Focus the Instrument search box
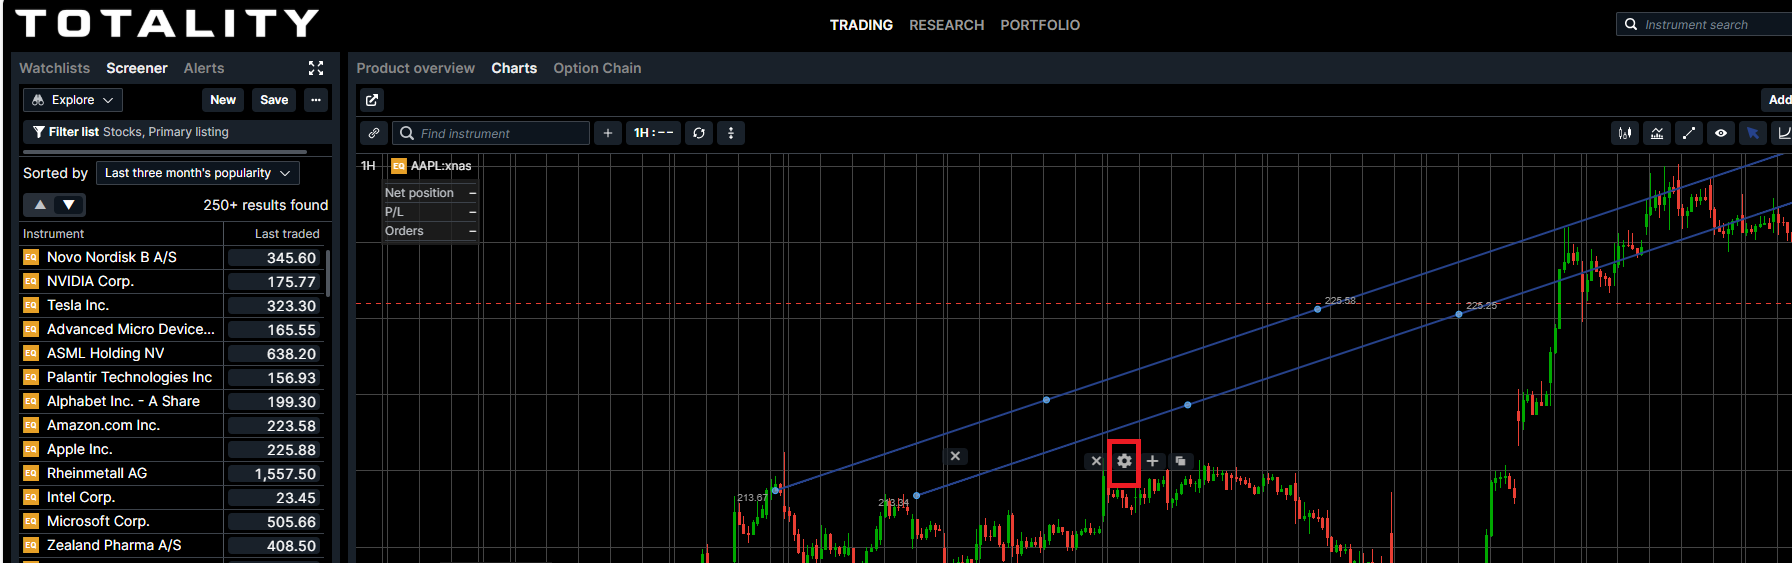Image resolution: width=1792 pixels, height=563 pixels. [1704, 24]
